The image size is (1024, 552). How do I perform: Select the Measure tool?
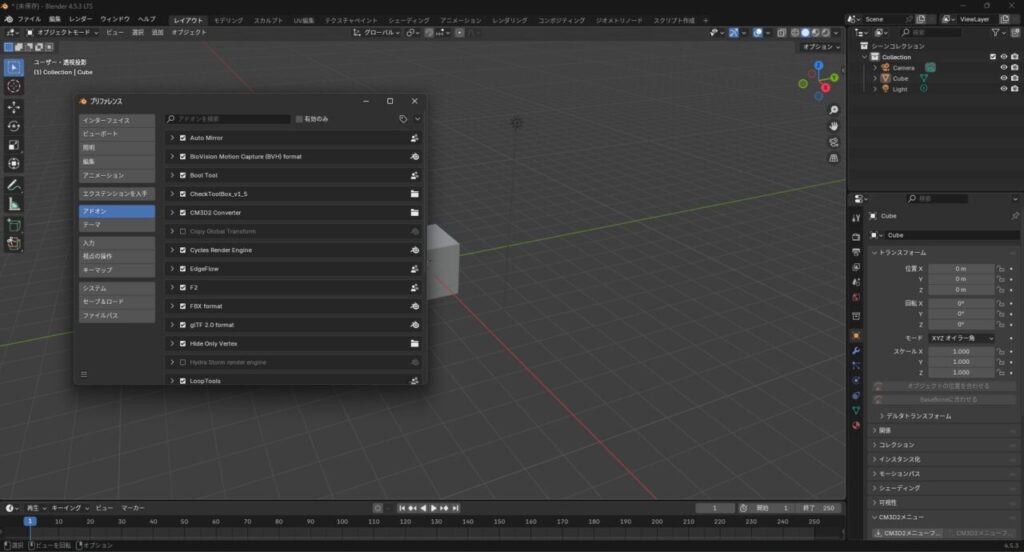tap(14, 204)
